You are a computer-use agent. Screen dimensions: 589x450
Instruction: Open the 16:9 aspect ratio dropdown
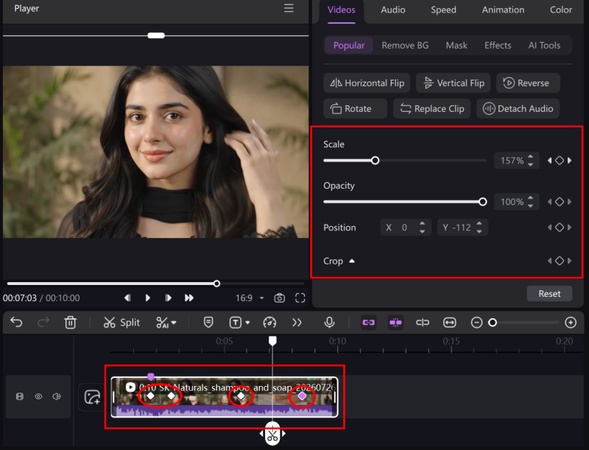pos(249,298)
